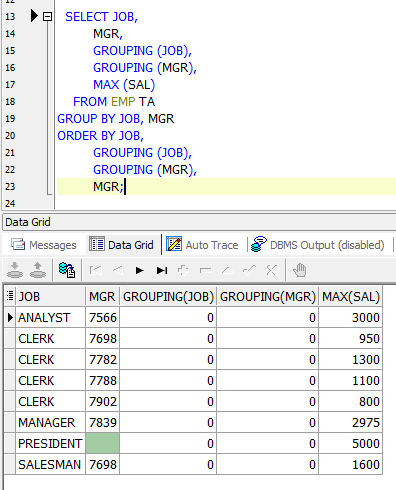396x490 pixels.
Task: Open the DBMS Output (disabled) tab
Action: click(x=318, y=245)
